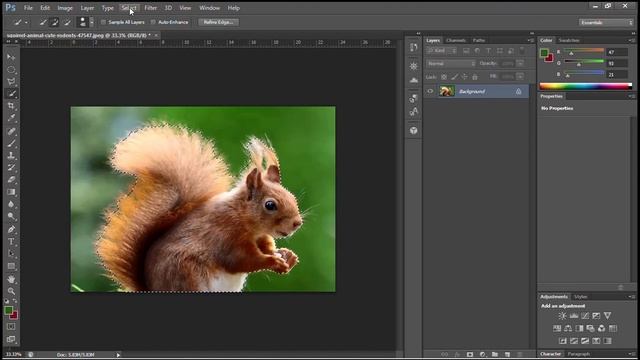Select the Brush tool
This screenshot has height=360, width=640.
pos(11,143)
